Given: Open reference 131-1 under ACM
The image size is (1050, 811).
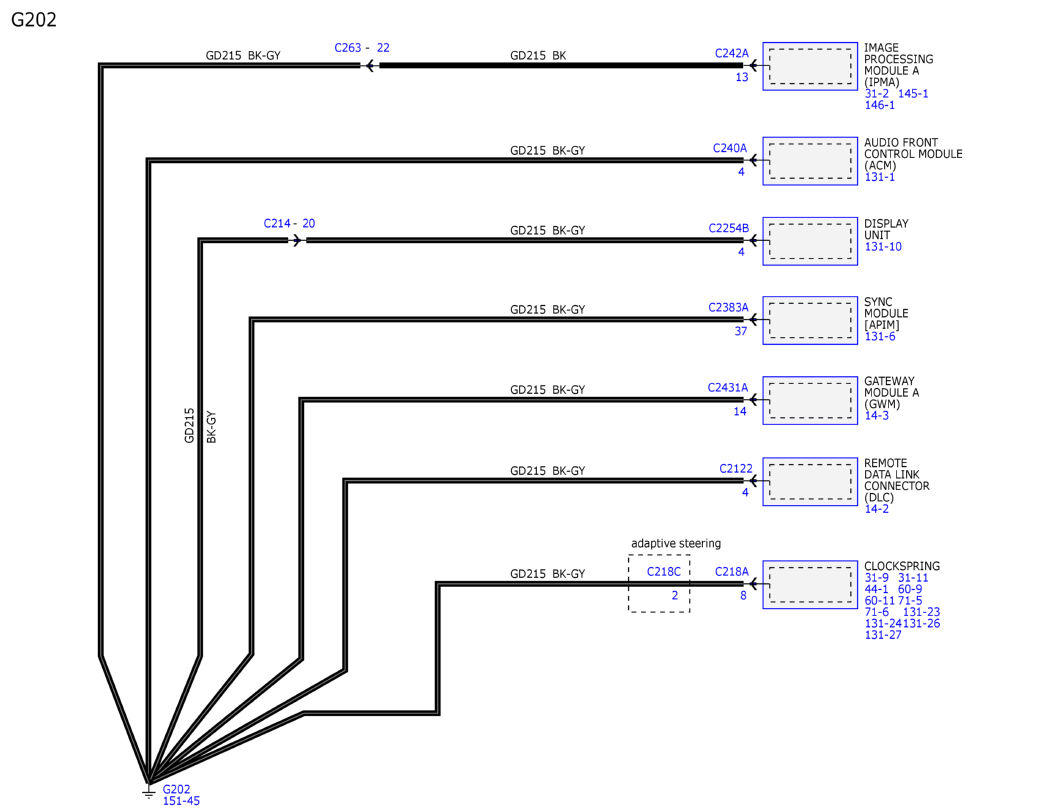Looking at the screenshot, I should click(879, 177).
